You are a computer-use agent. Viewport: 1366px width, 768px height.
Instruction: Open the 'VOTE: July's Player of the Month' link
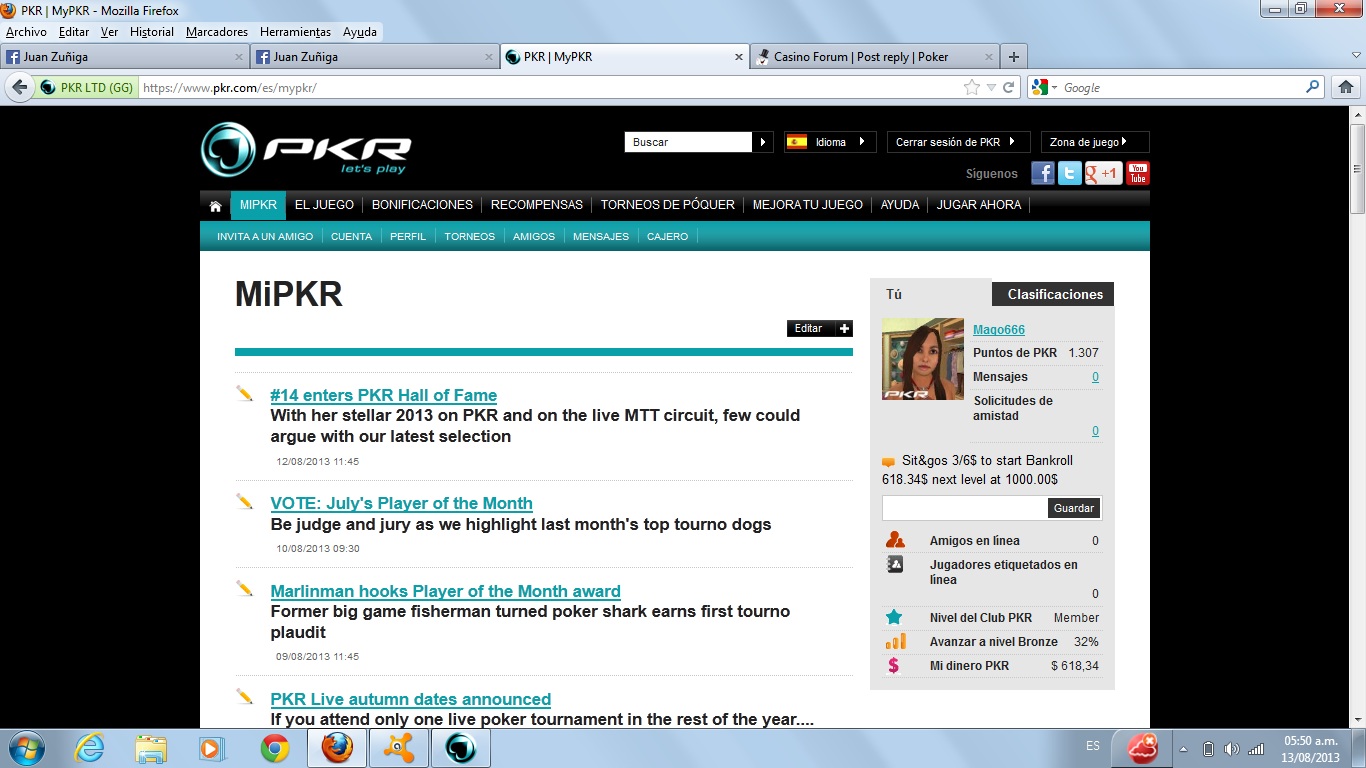pyautogui.click(x=401, y=503)
